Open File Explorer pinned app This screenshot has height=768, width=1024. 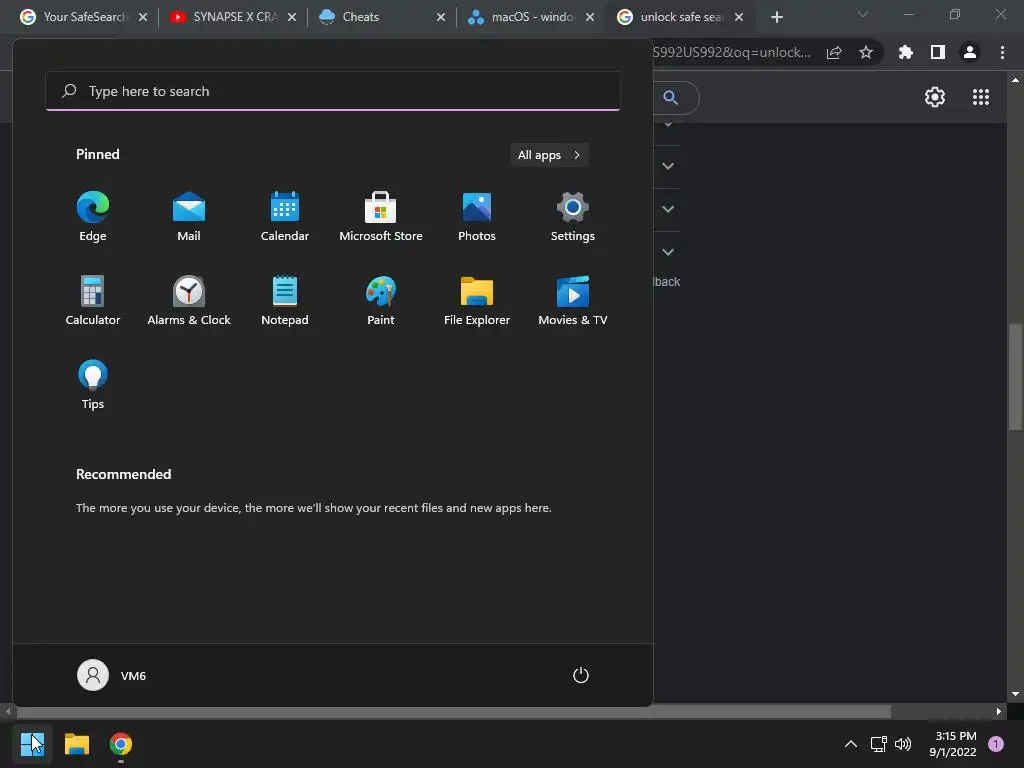(477, 300)
